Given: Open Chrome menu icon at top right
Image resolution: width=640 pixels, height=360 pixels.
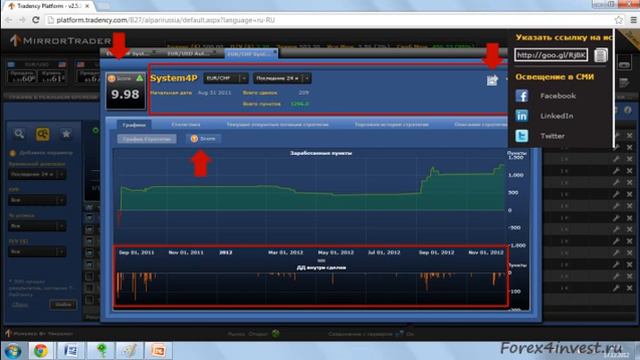Looking at the screenshot, I should point(633,20).
